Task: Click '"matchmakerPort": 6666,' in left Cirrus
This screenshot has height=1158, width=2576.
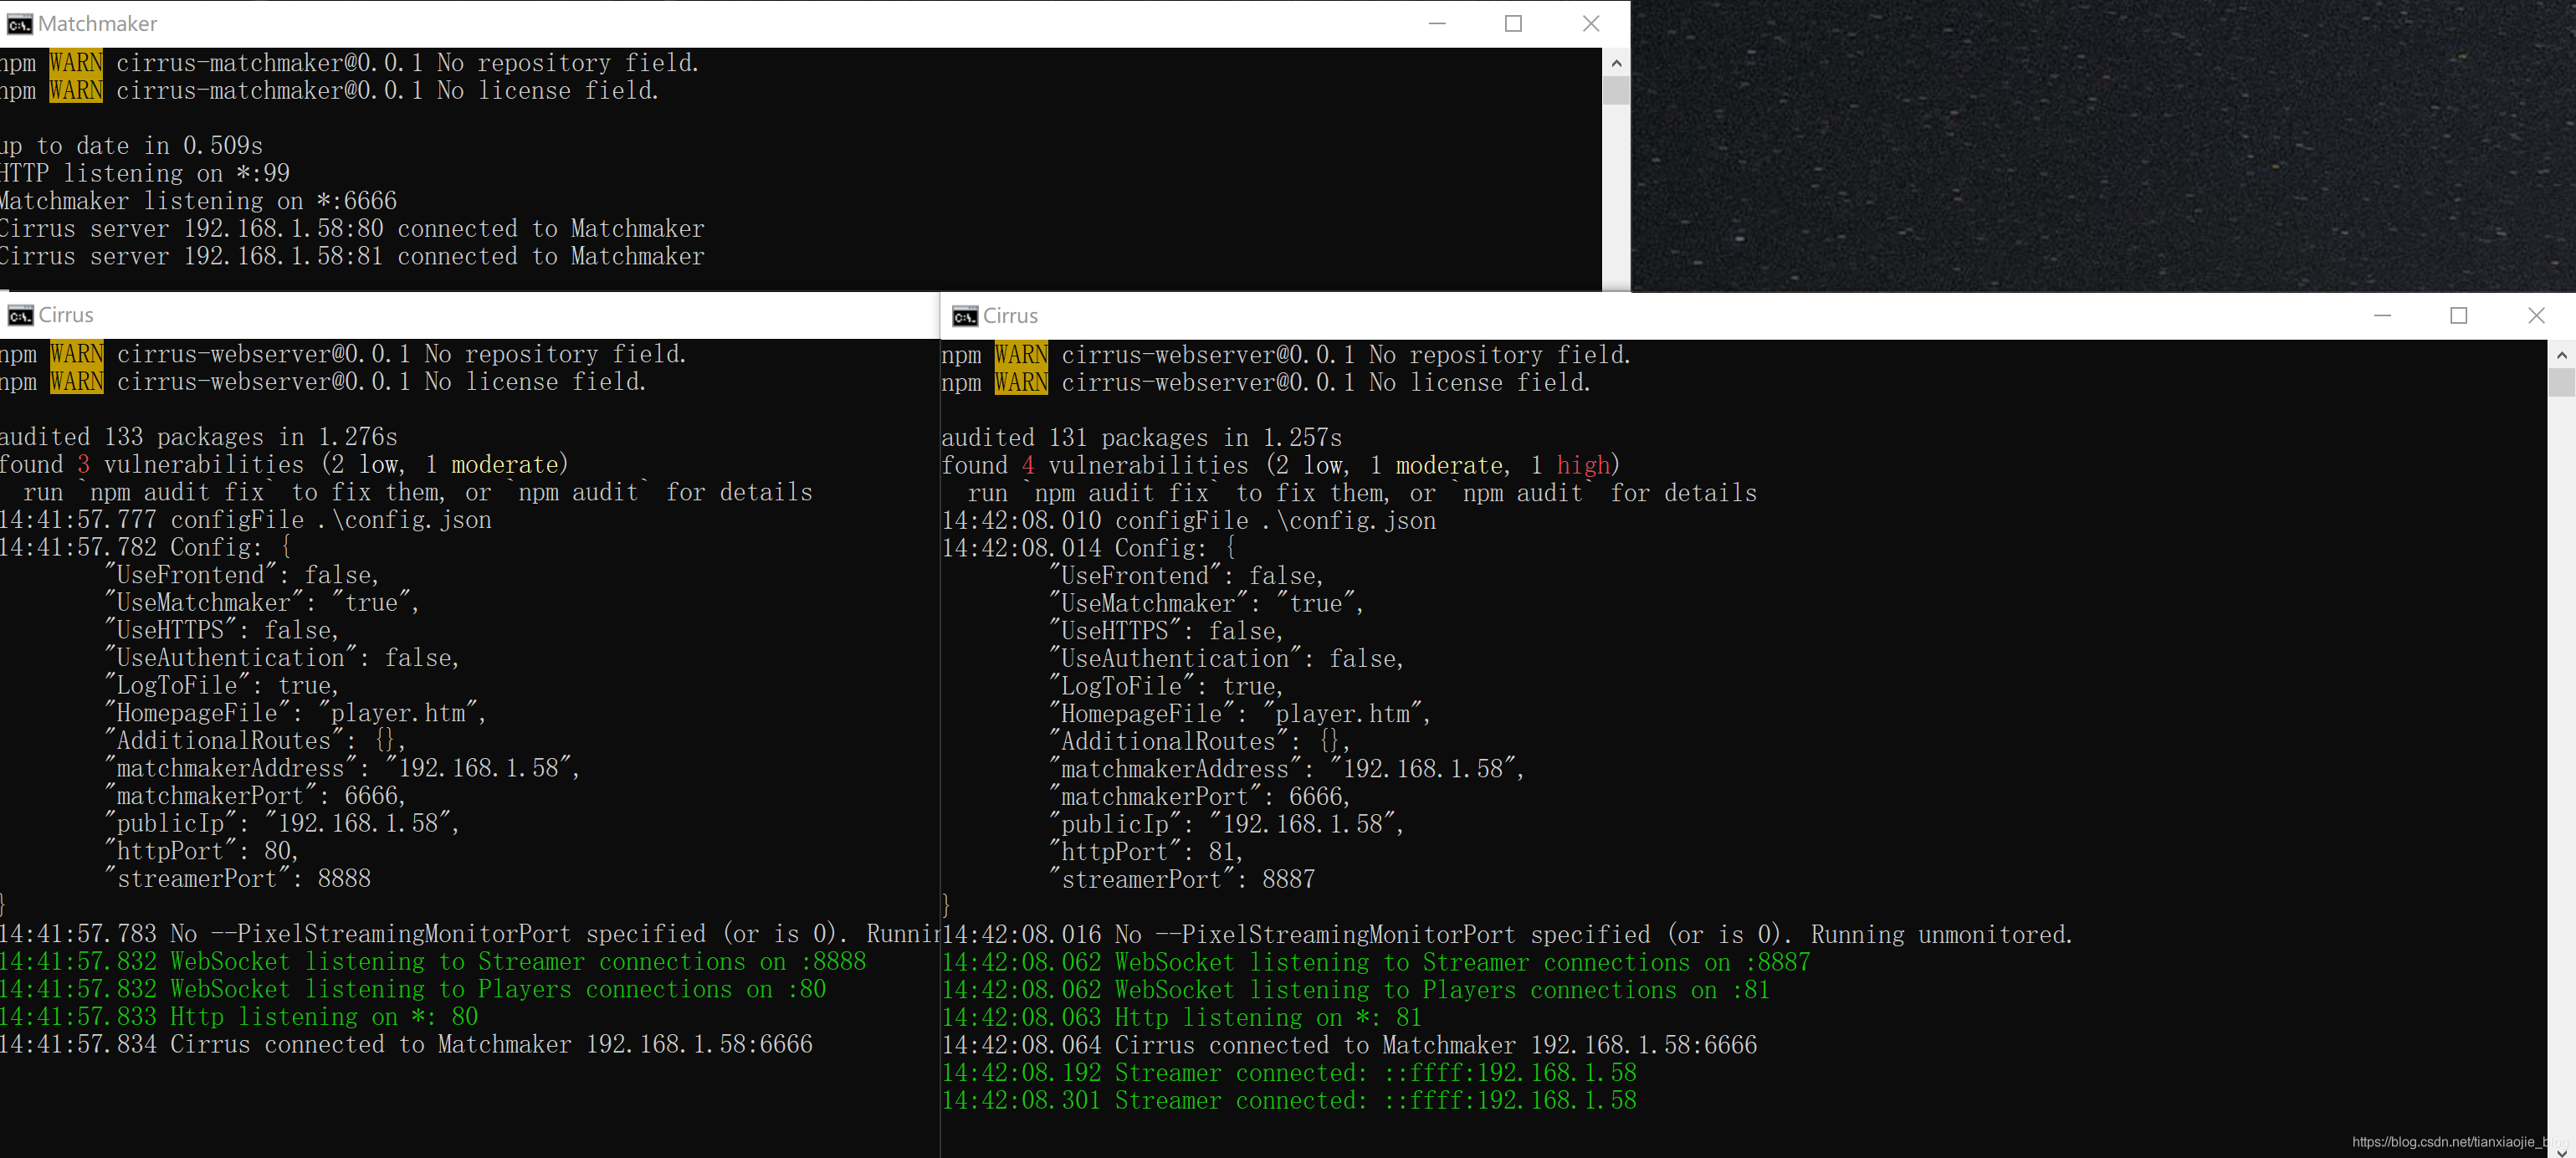Action: (x=255, y=797)
